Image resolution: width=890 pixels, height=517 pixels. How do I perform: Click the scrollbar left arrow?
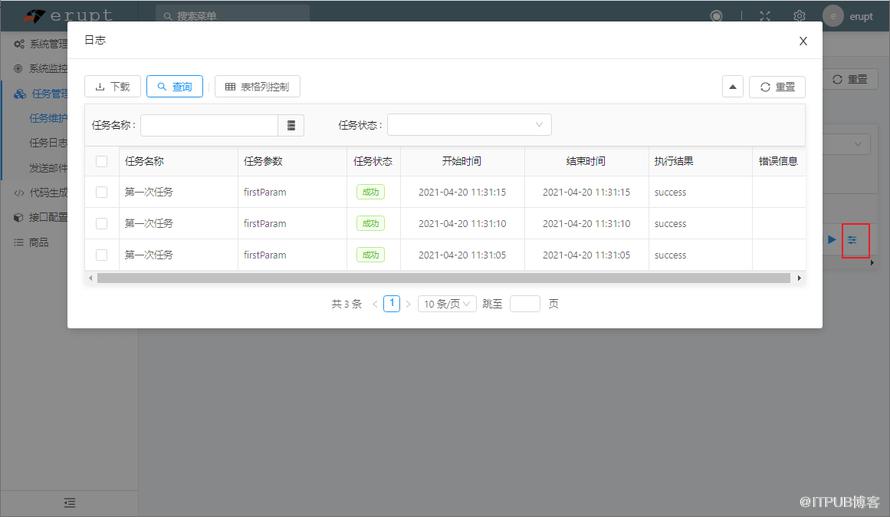pyautogui.click(x=91, y=278)
